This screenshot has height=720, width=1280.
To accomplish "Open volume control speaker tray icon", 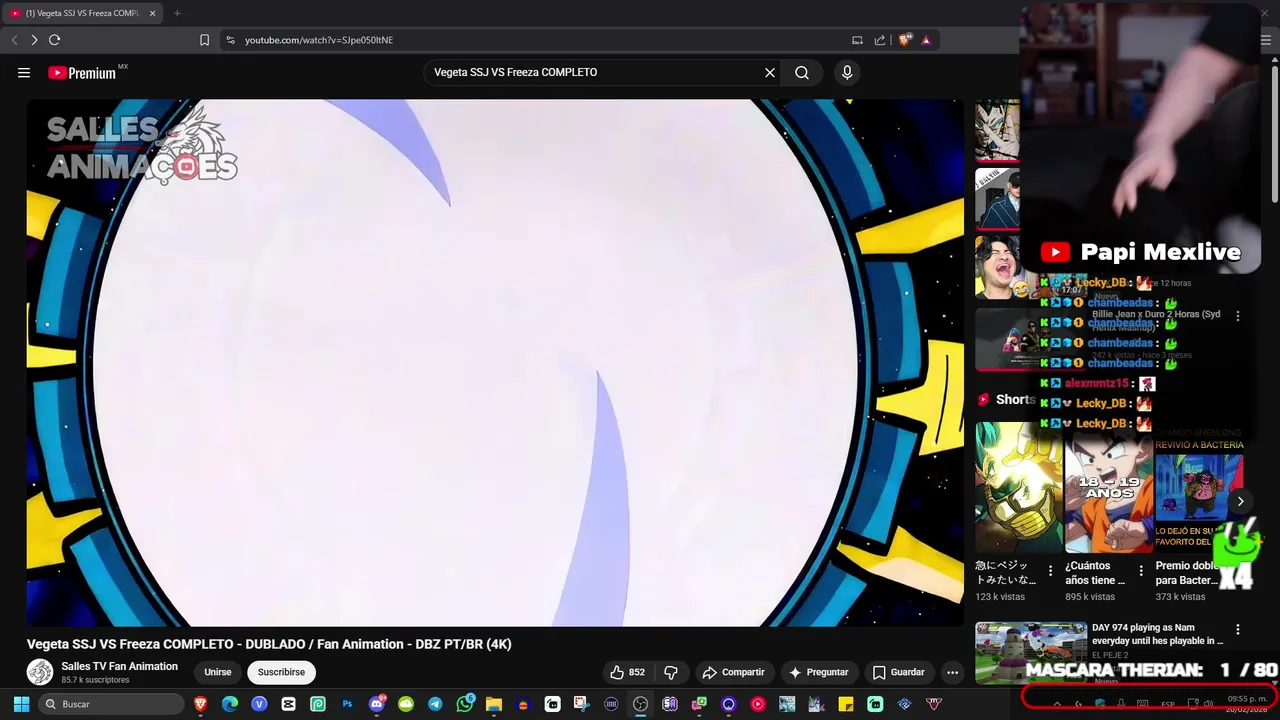I will [x=1209, y=704].
